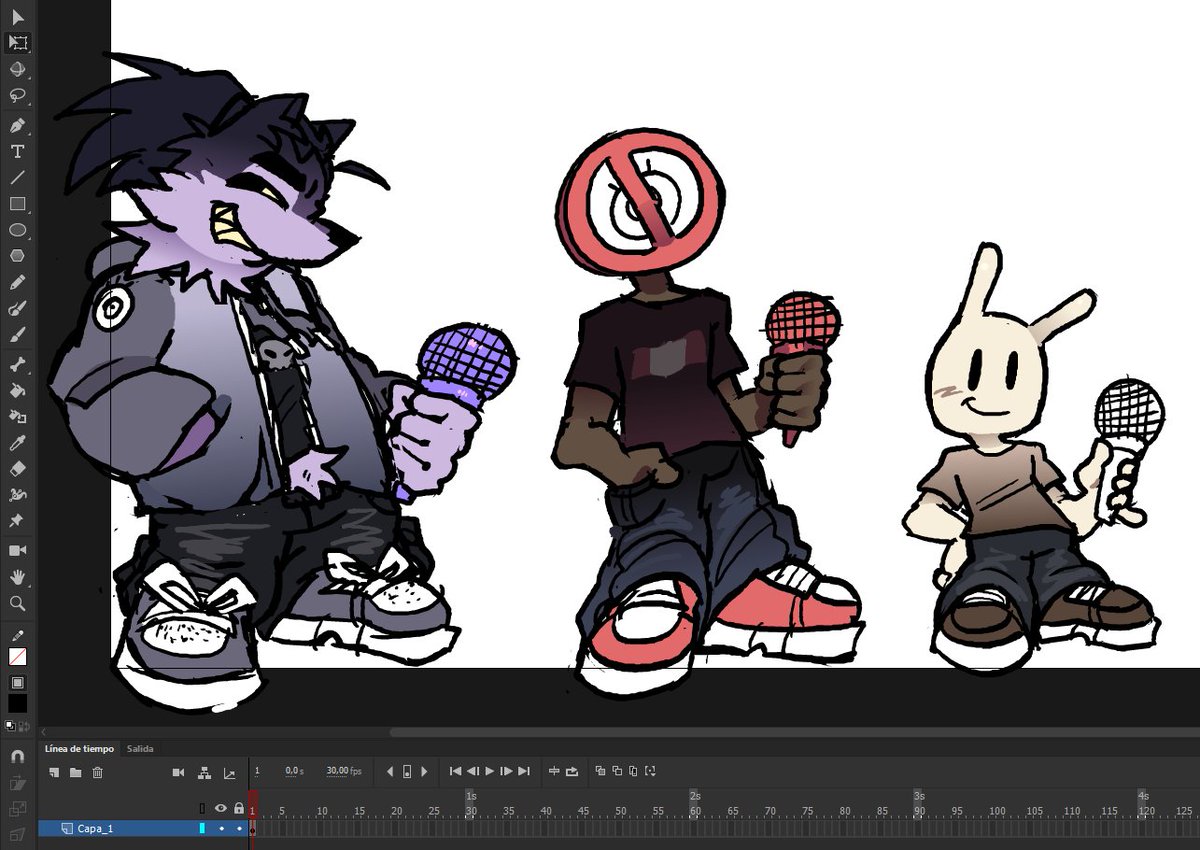This screenshot has width=1200, height=850.
Task: Go to the last frame
Action: pos(523,771)
